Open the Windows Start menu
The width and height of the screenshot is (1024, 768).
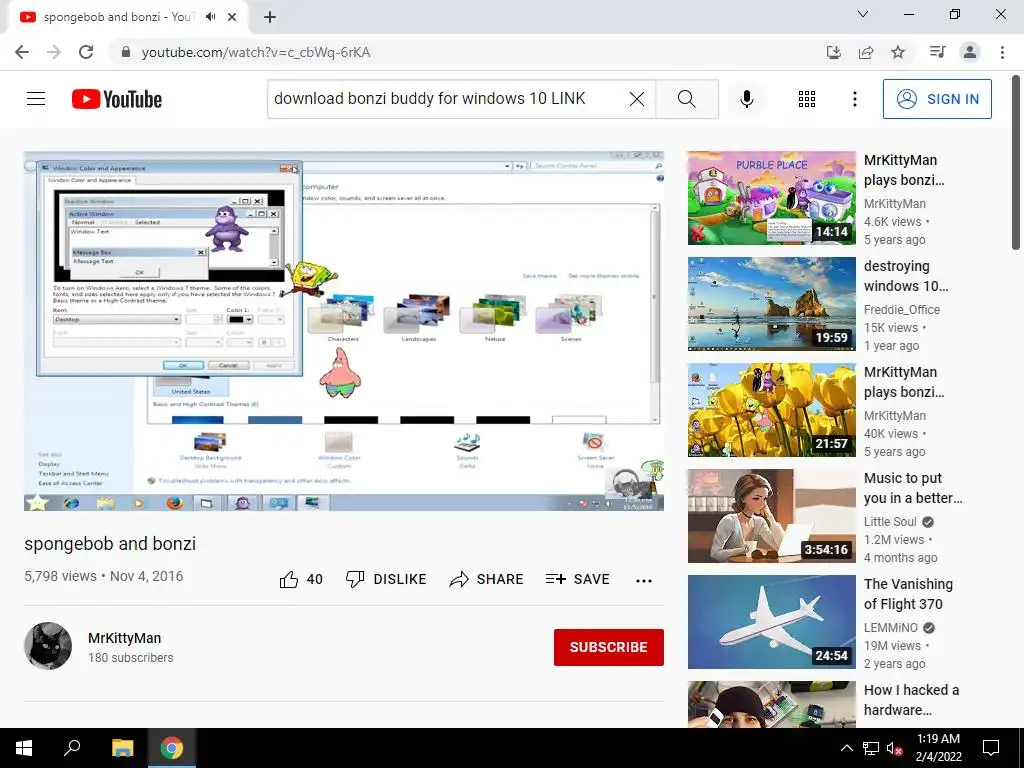coord(24,748)
